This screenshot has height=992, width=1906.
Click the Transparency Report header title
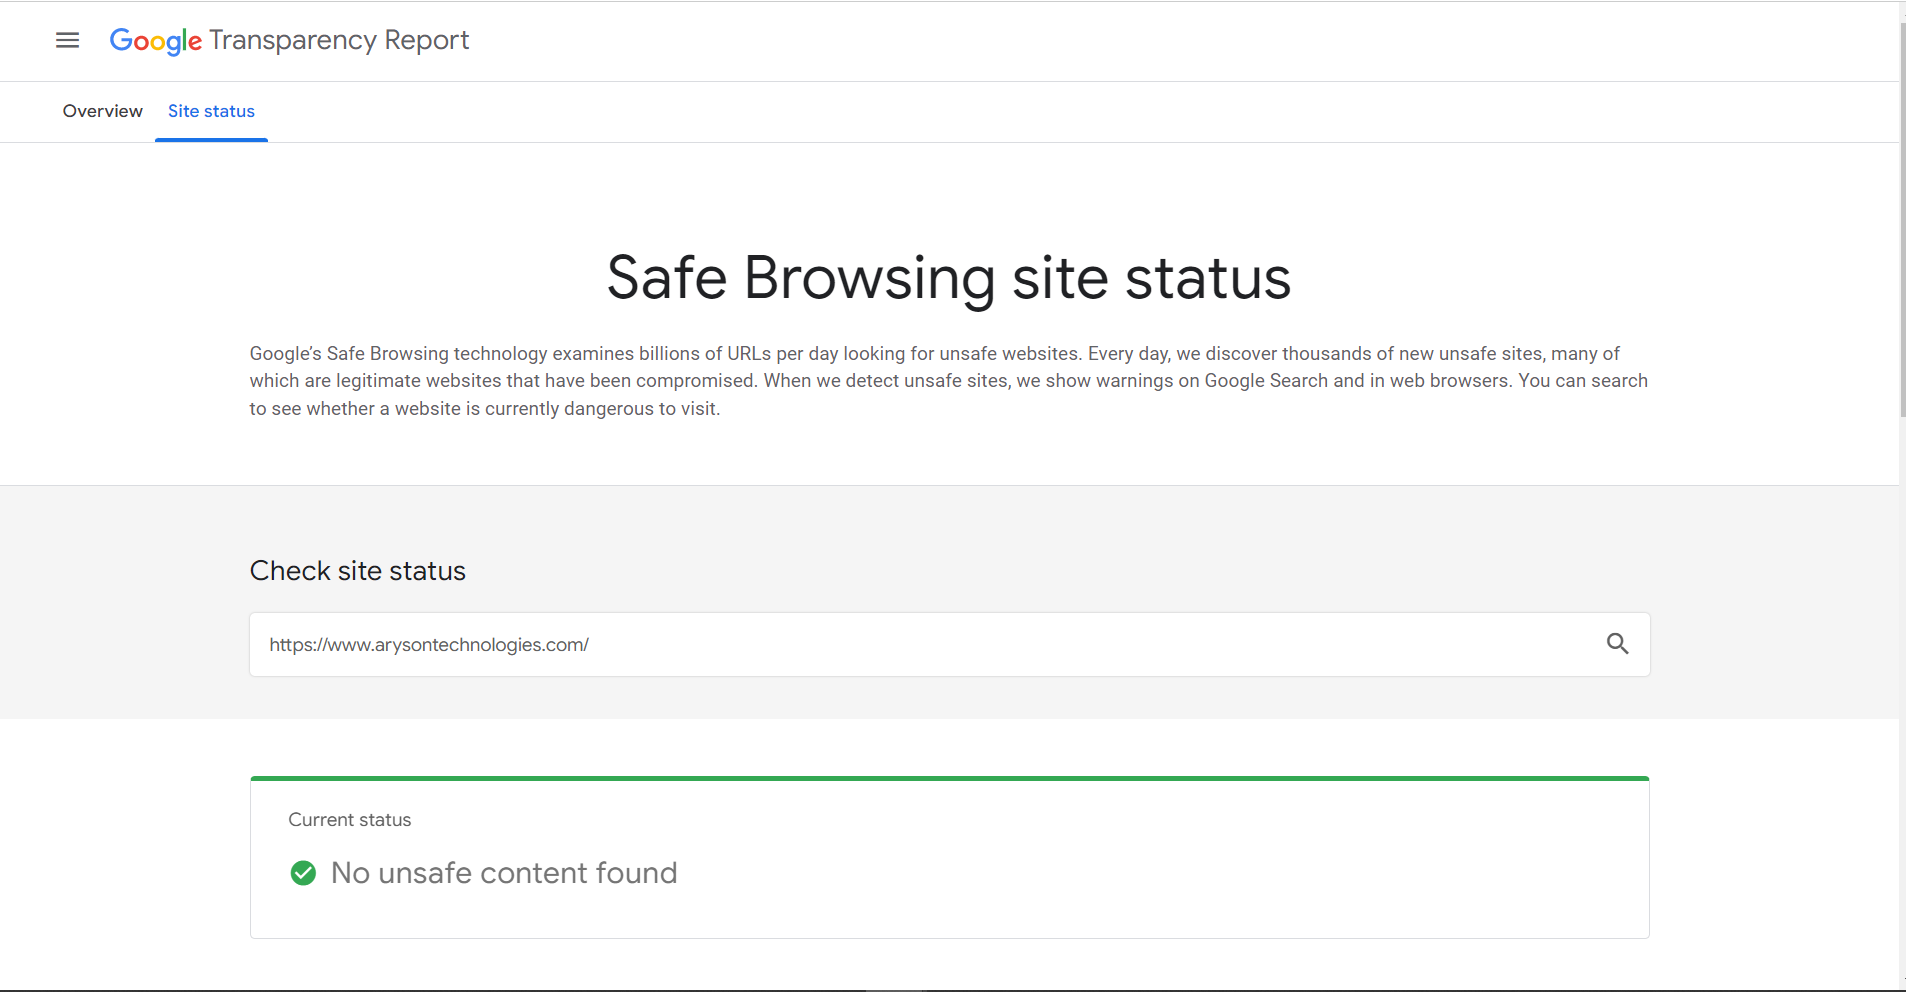pos(339,40)
